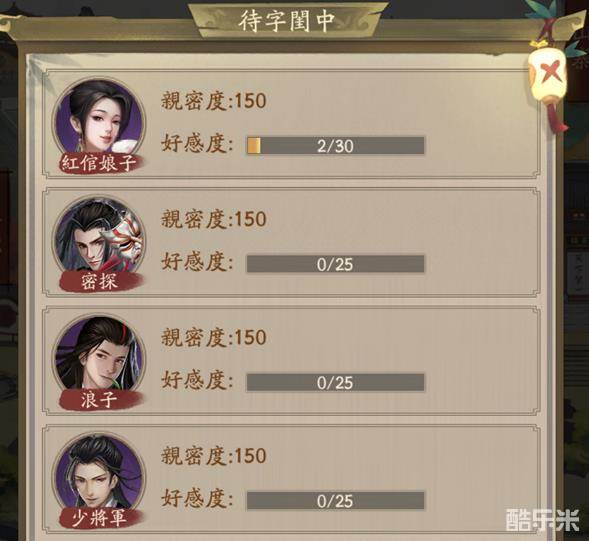Select the 密探 masked character portrait
This screenshot has height=541, width=589.
coord(99,239)
